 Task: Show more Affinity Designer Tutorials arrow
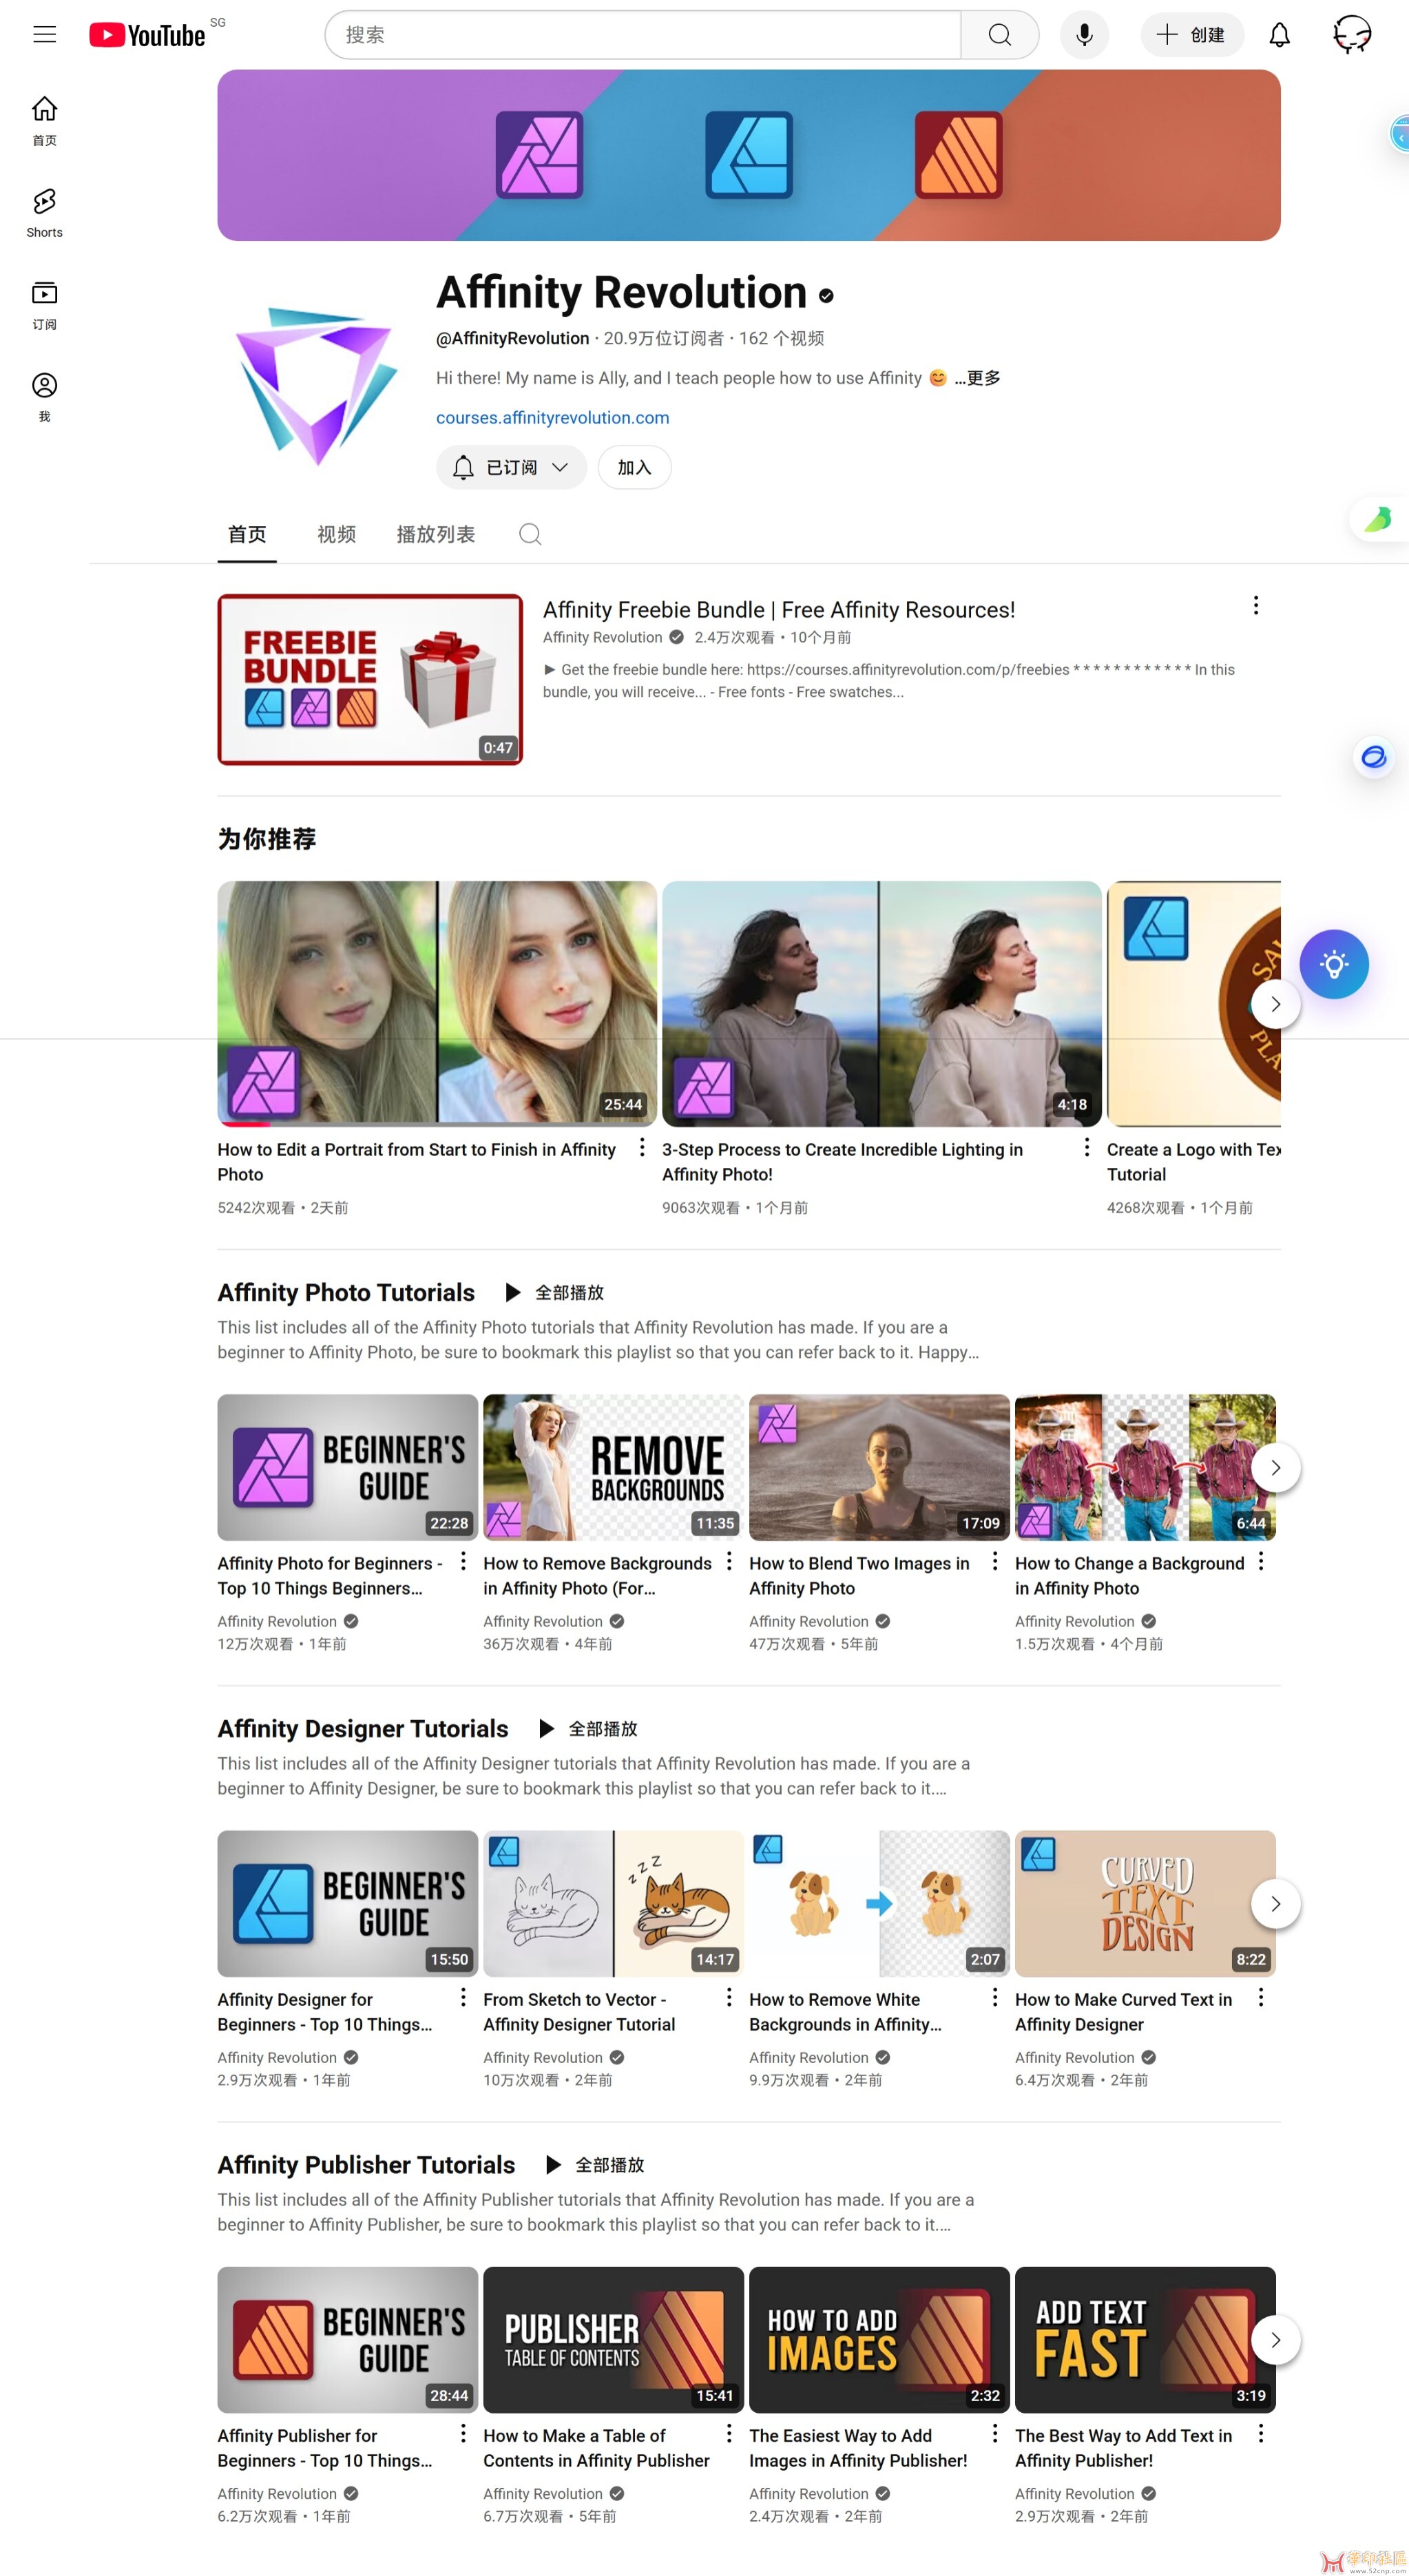coord(1275,1904)
